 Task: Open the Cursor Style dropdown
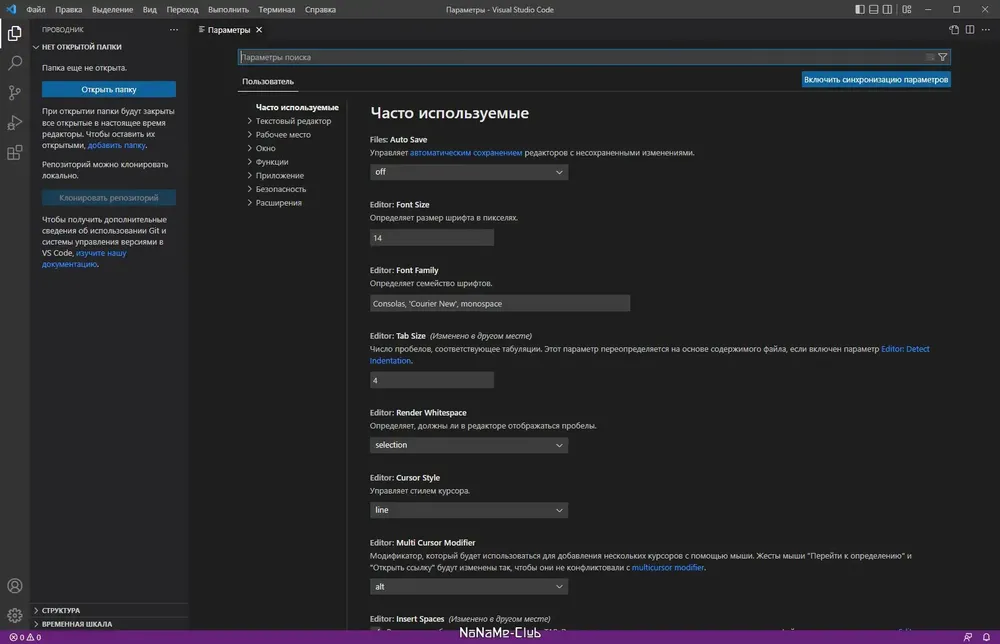(x=469, y=510)
